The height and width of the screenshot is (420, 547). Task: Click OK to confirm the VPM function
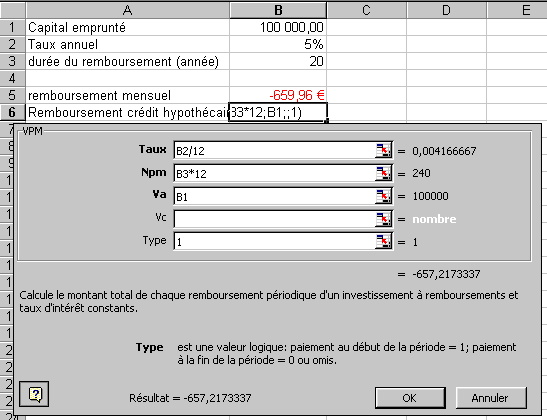click(x=410, y=398)
